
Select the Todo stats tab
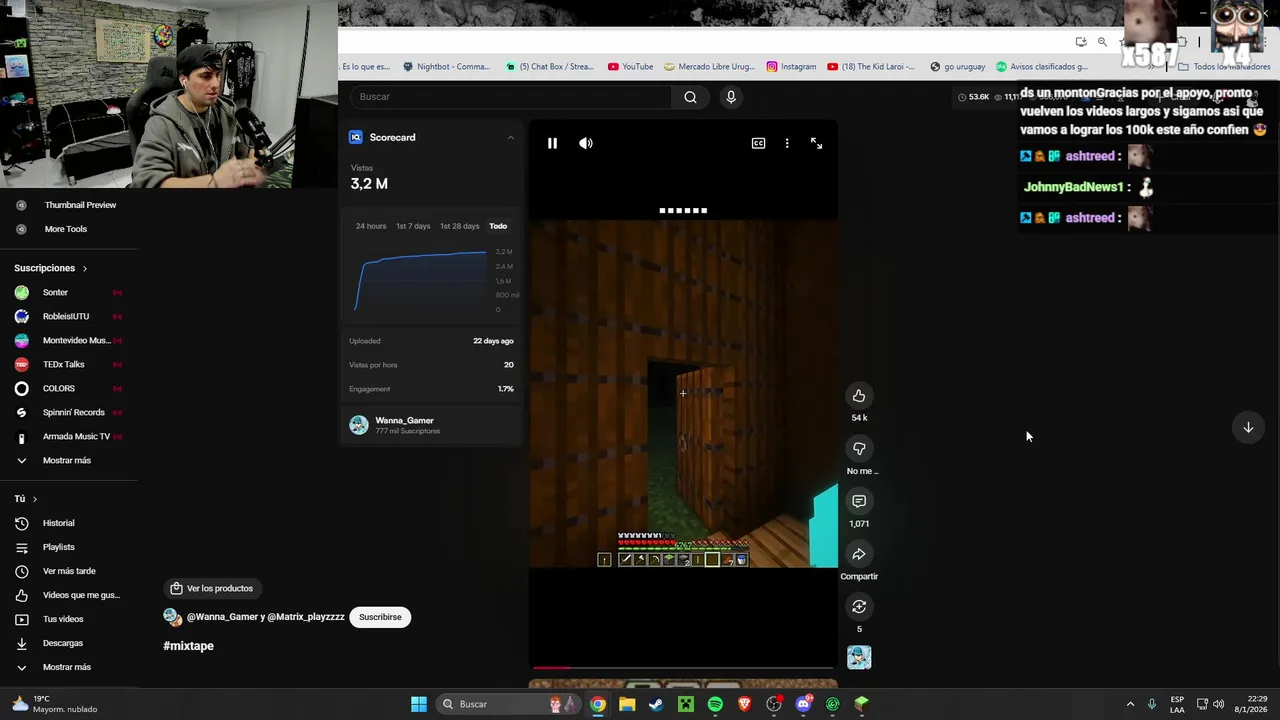coord(498,226)
